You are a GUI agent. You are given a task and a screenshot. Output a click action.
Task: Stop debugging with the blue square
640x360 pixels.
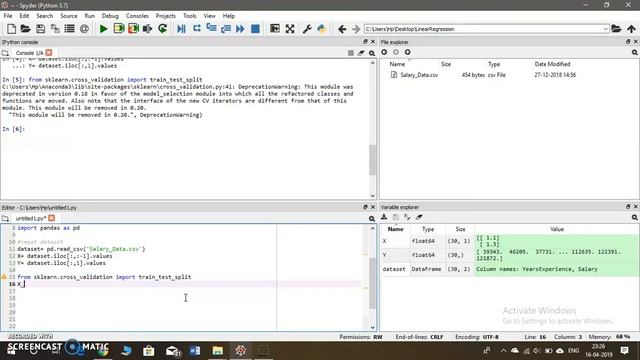coord(255,29)
